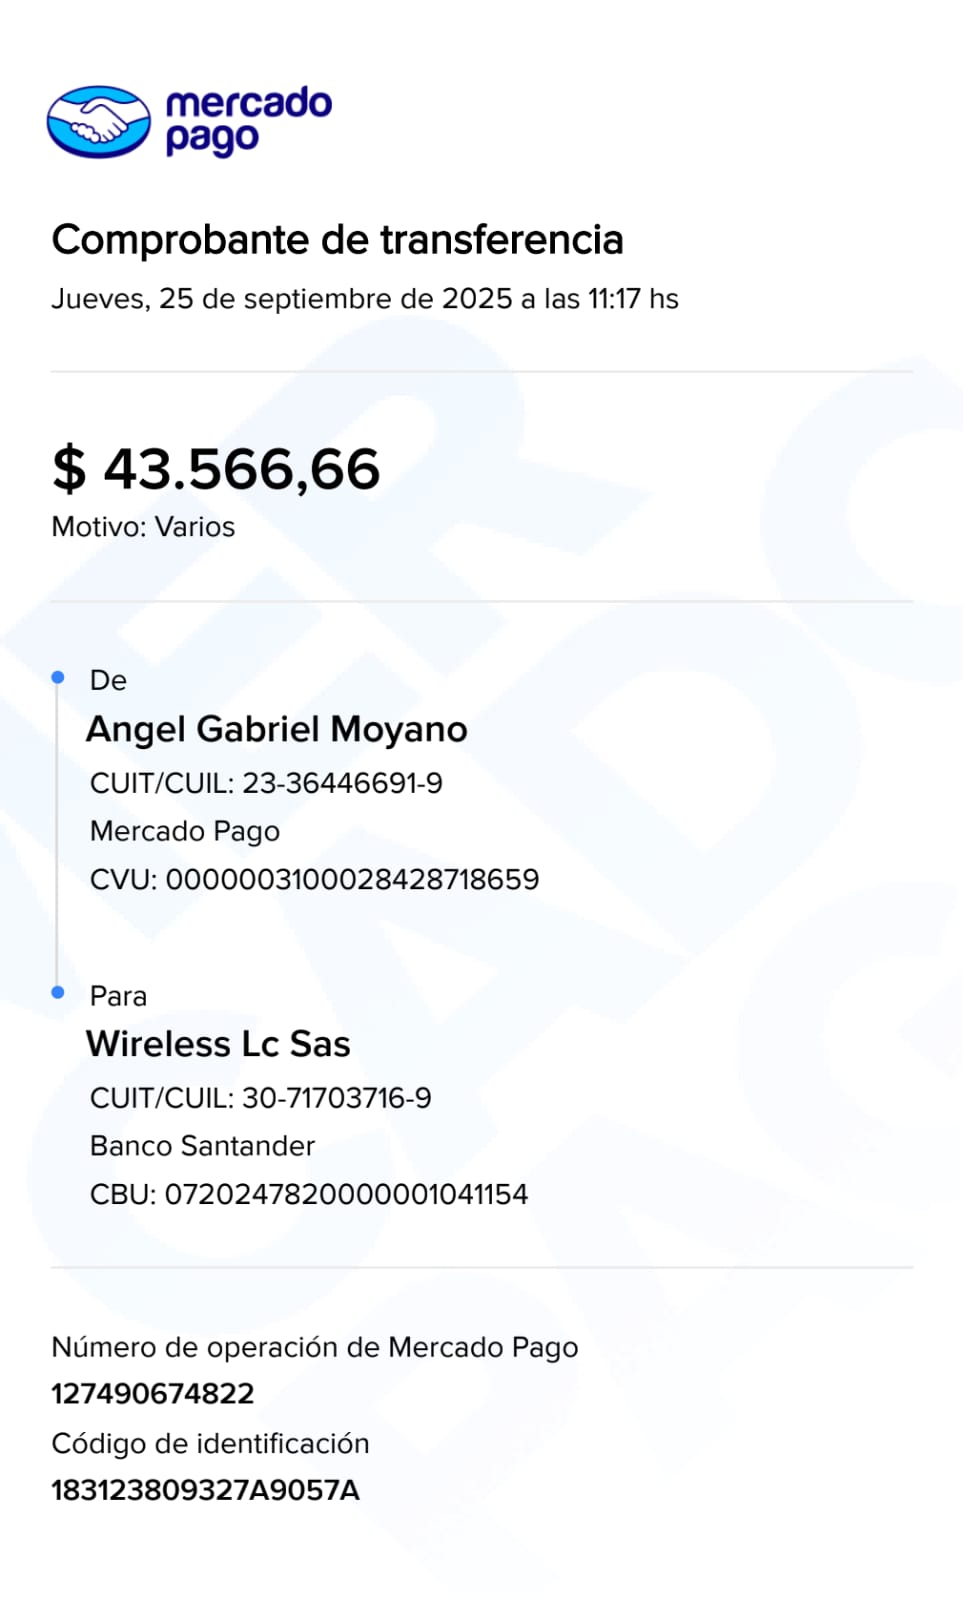Click the Mercado Pago sender bank label
Screen dimensions: 964x1600
click(x=185, y=831)
